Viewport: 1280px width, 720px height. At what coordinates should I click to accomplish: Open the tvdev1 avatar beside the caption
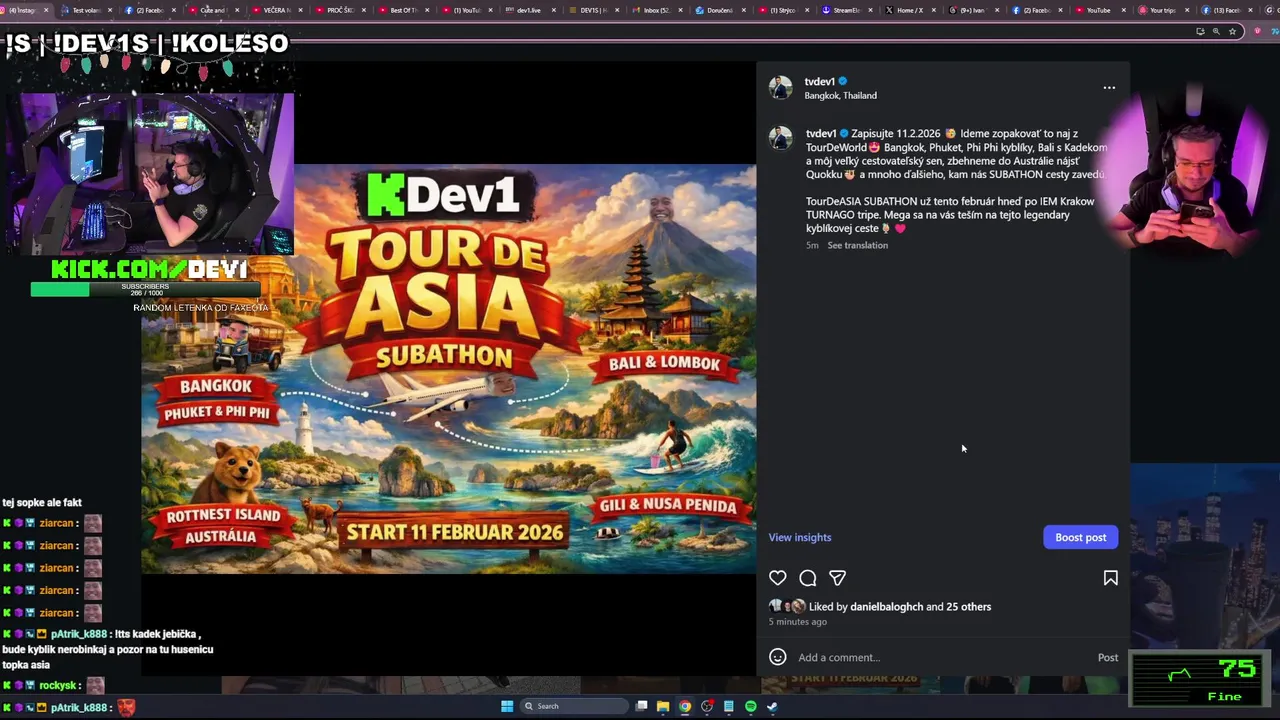(x=780, y=138)
